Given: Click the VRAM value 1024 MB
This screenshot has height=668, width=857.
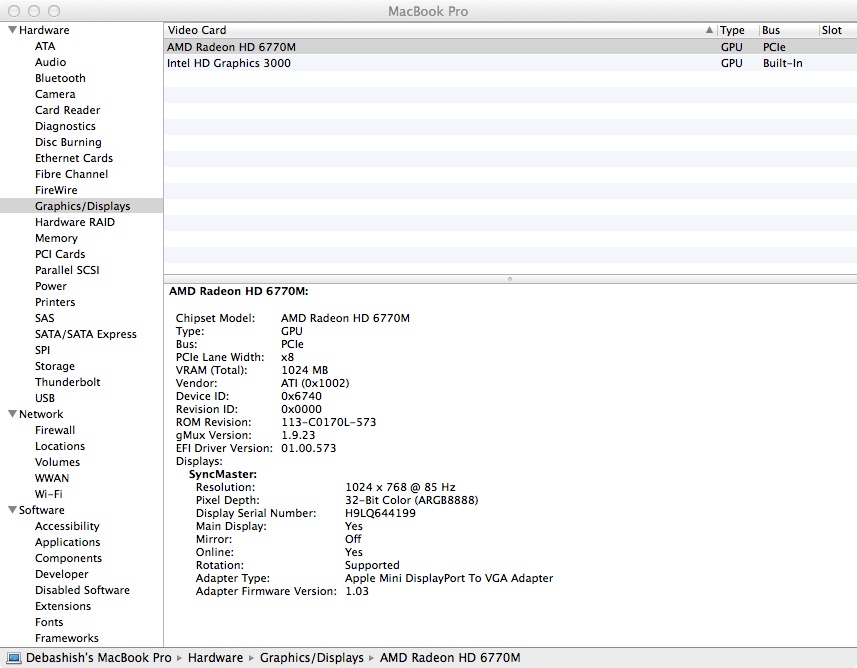Looking at the screenshot, I should tap(304, 370).
